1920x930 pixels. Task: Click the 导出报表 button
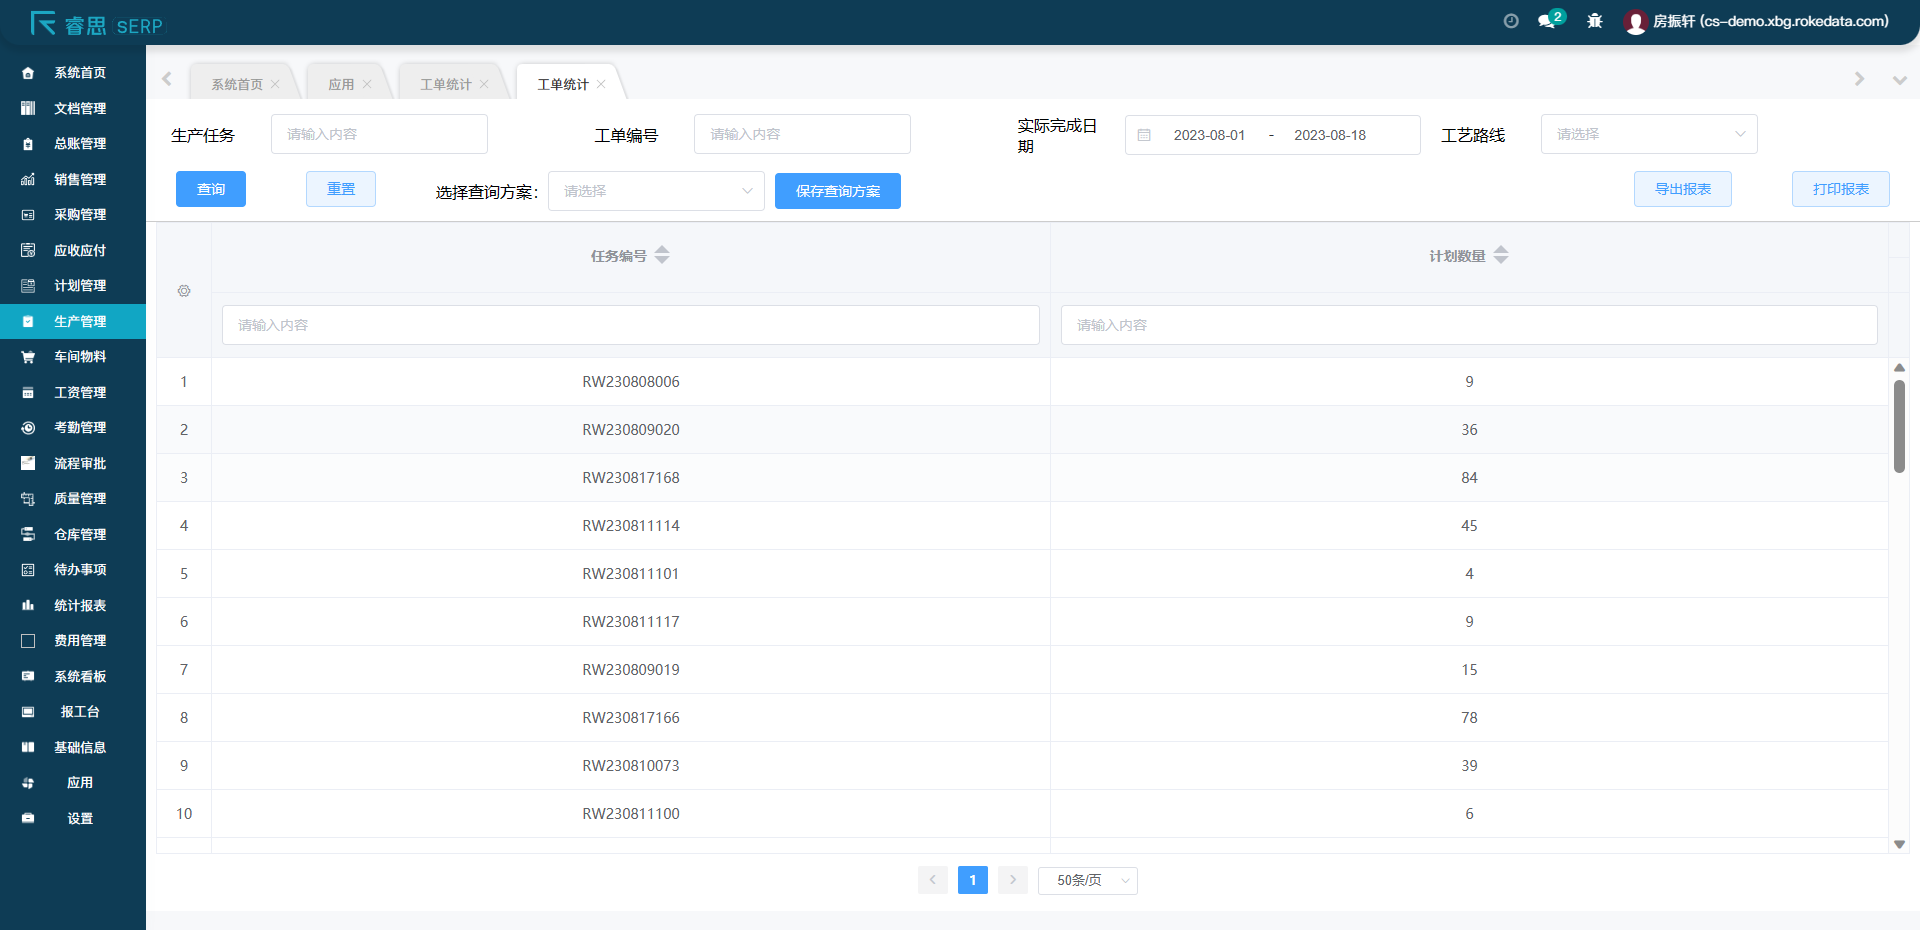1682,189
